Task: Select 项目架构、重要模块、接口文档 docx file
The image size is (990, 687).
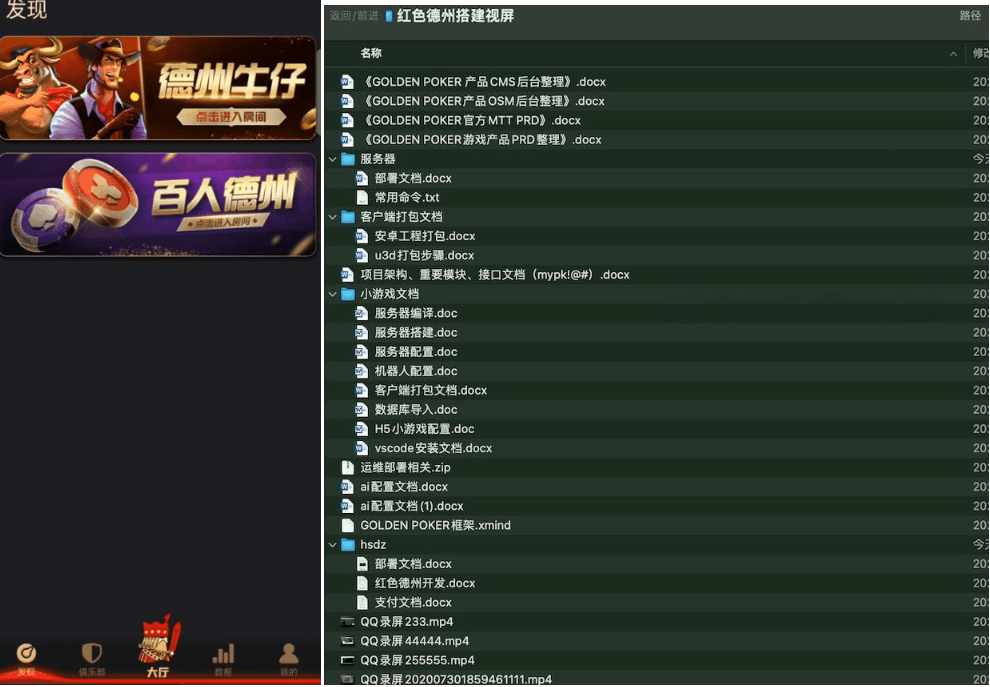Action: (x=494, y=275)
